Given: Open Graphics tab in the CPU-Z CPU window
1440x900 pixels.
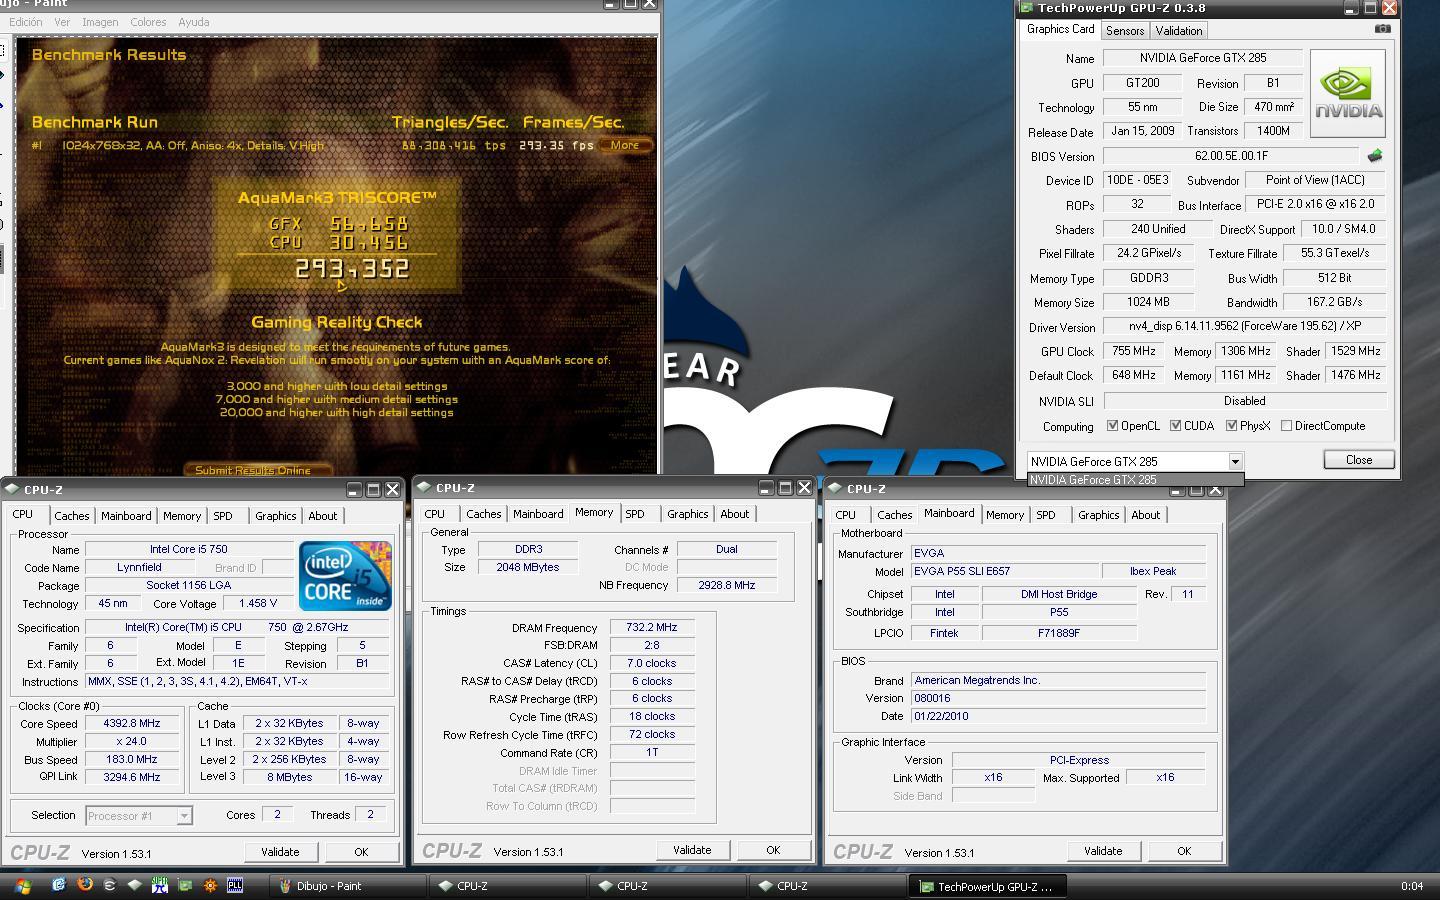Looking at the screenshot, I should (275, 516).
